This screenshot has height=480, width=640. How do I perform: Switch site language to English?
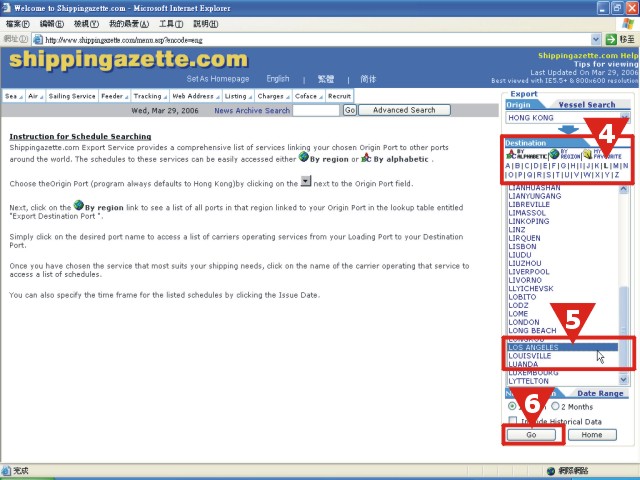click(x=278, y=78)
